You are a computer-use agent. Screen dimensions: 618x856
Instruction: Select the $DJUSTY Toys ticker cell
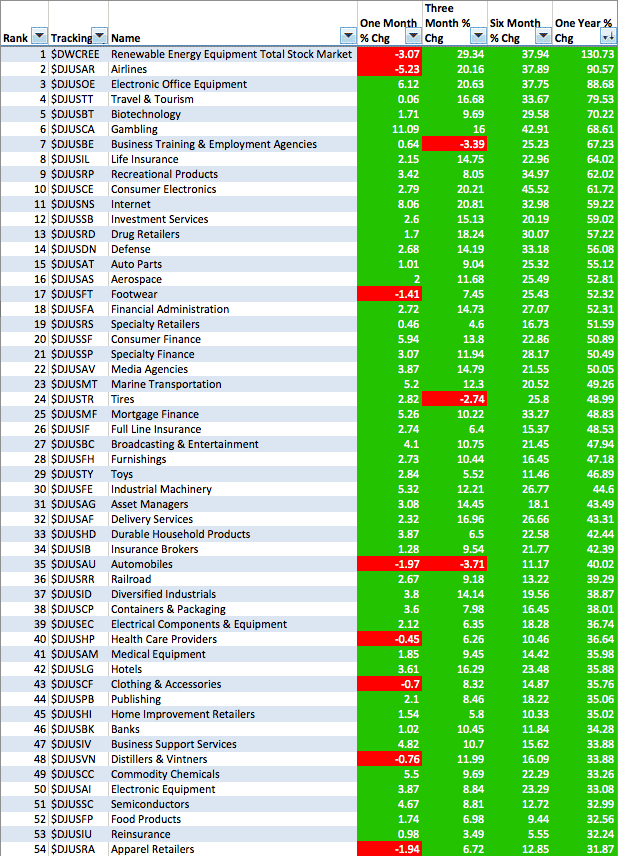coord(78,474)
